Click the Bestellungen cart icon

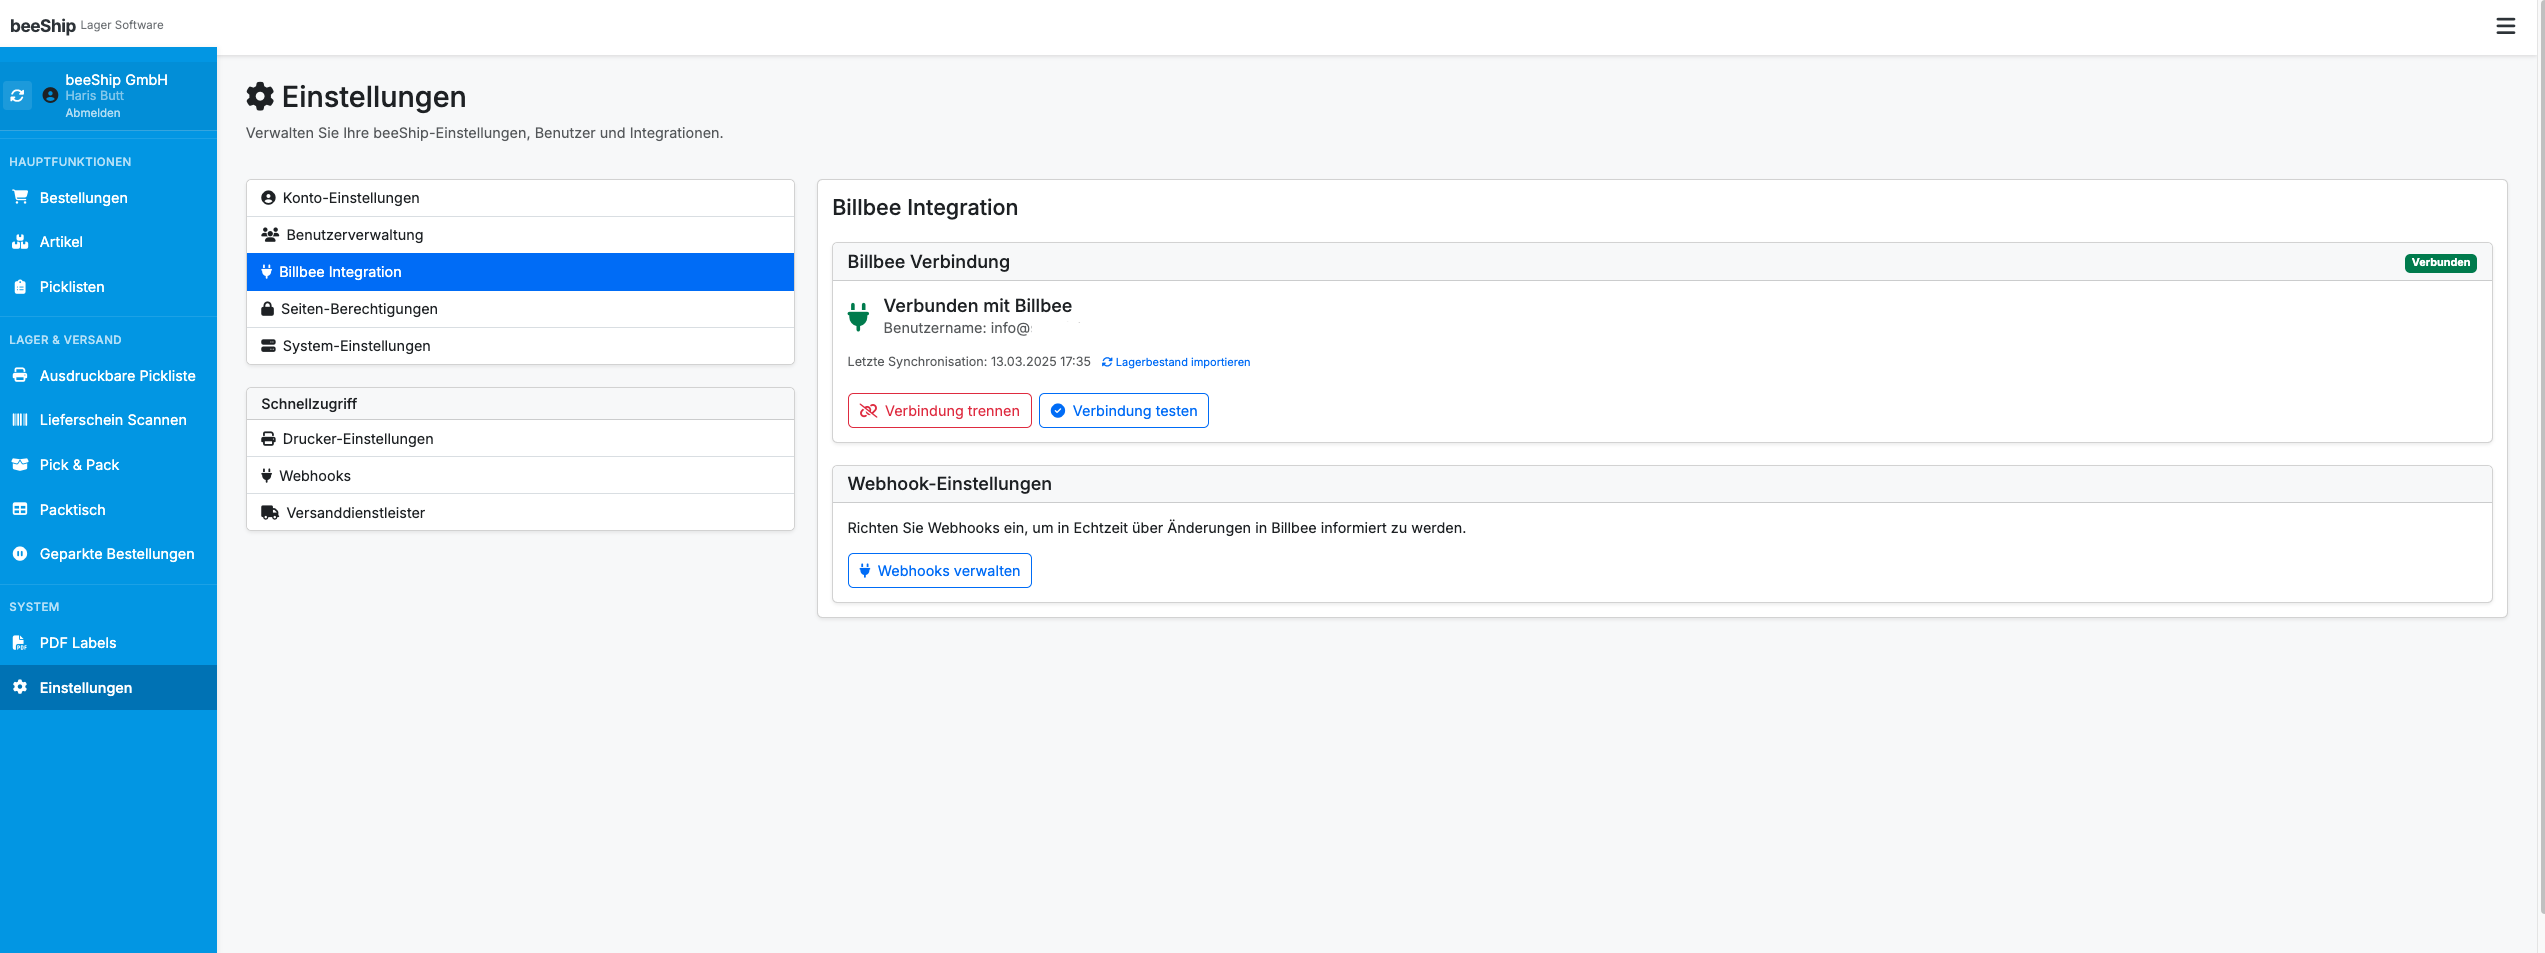(x=20, y=197)
